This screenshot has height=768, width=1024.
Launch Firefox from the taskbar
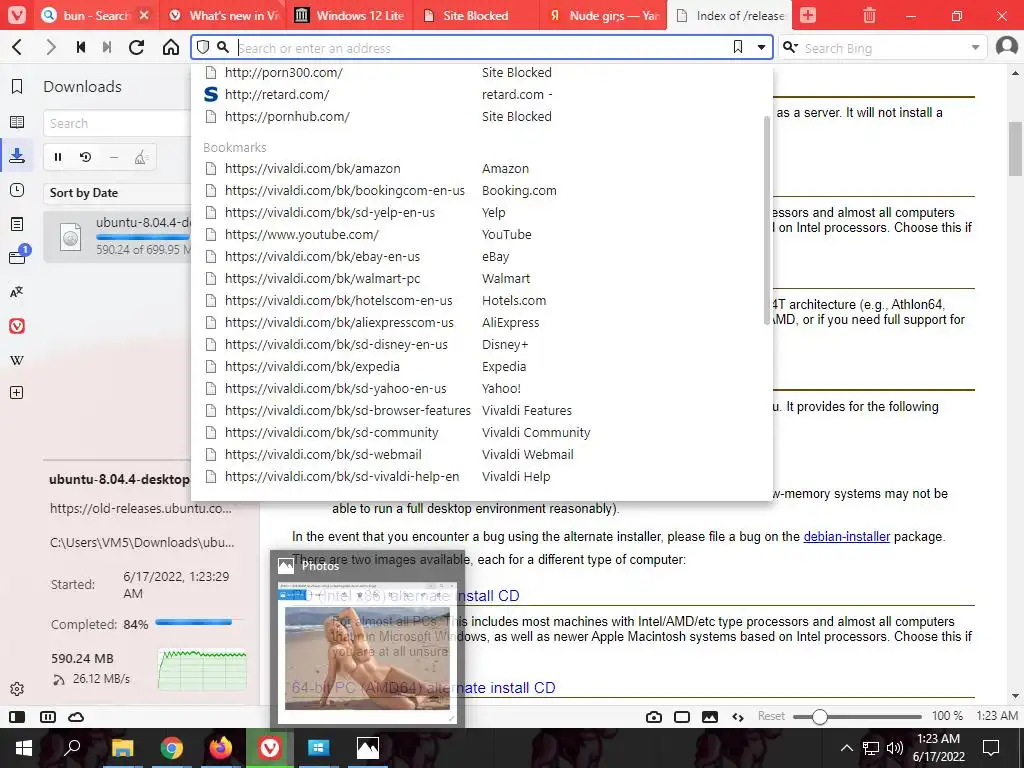221,748
